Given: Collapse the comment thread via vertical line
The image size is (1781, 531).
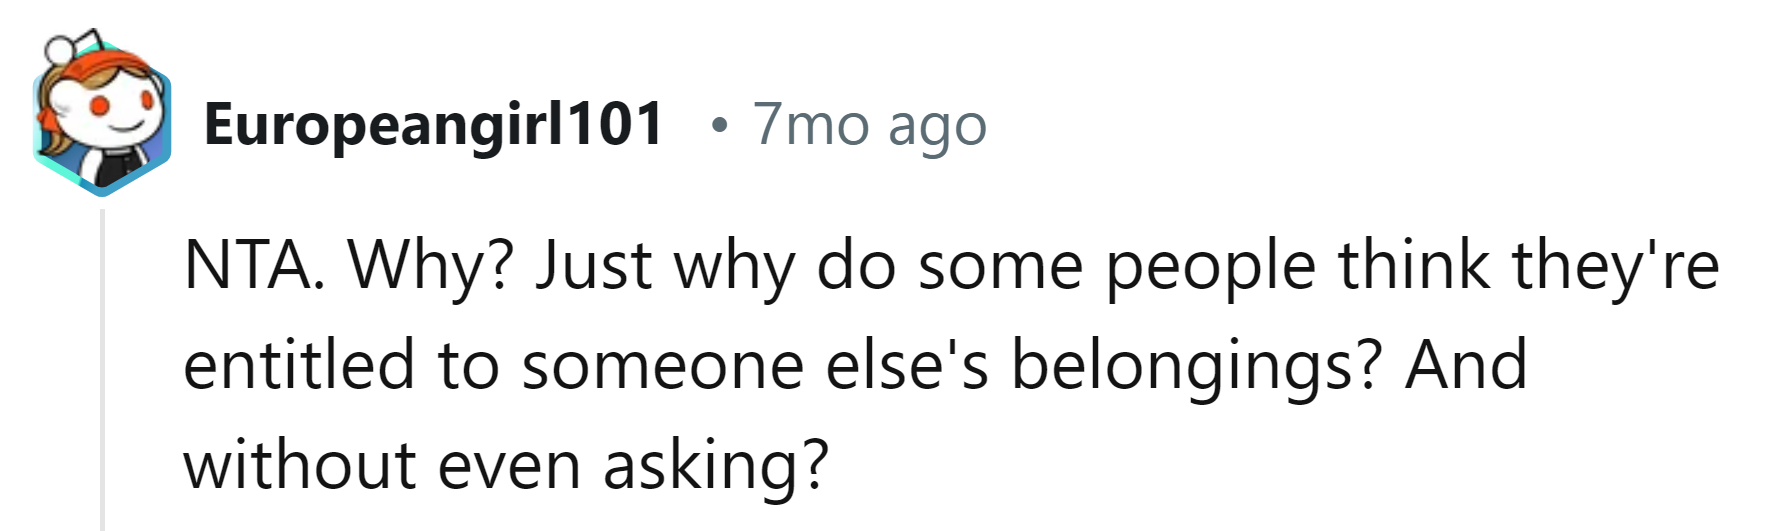Looking at the screenshot, I should click(102, 370).
